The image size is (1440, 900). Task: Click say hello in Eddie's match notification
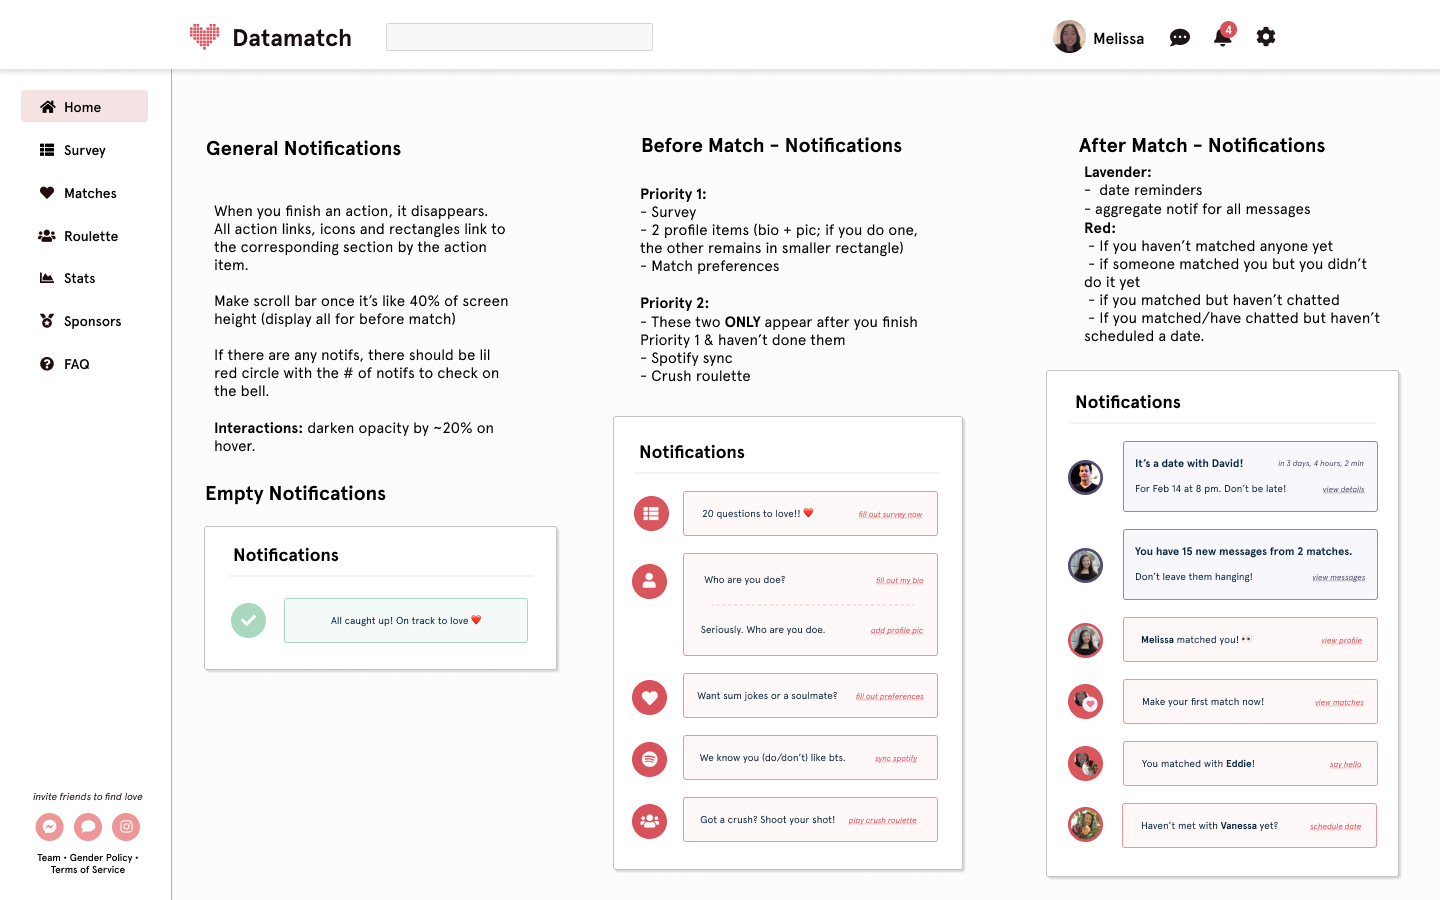(x=1346, y=763)
